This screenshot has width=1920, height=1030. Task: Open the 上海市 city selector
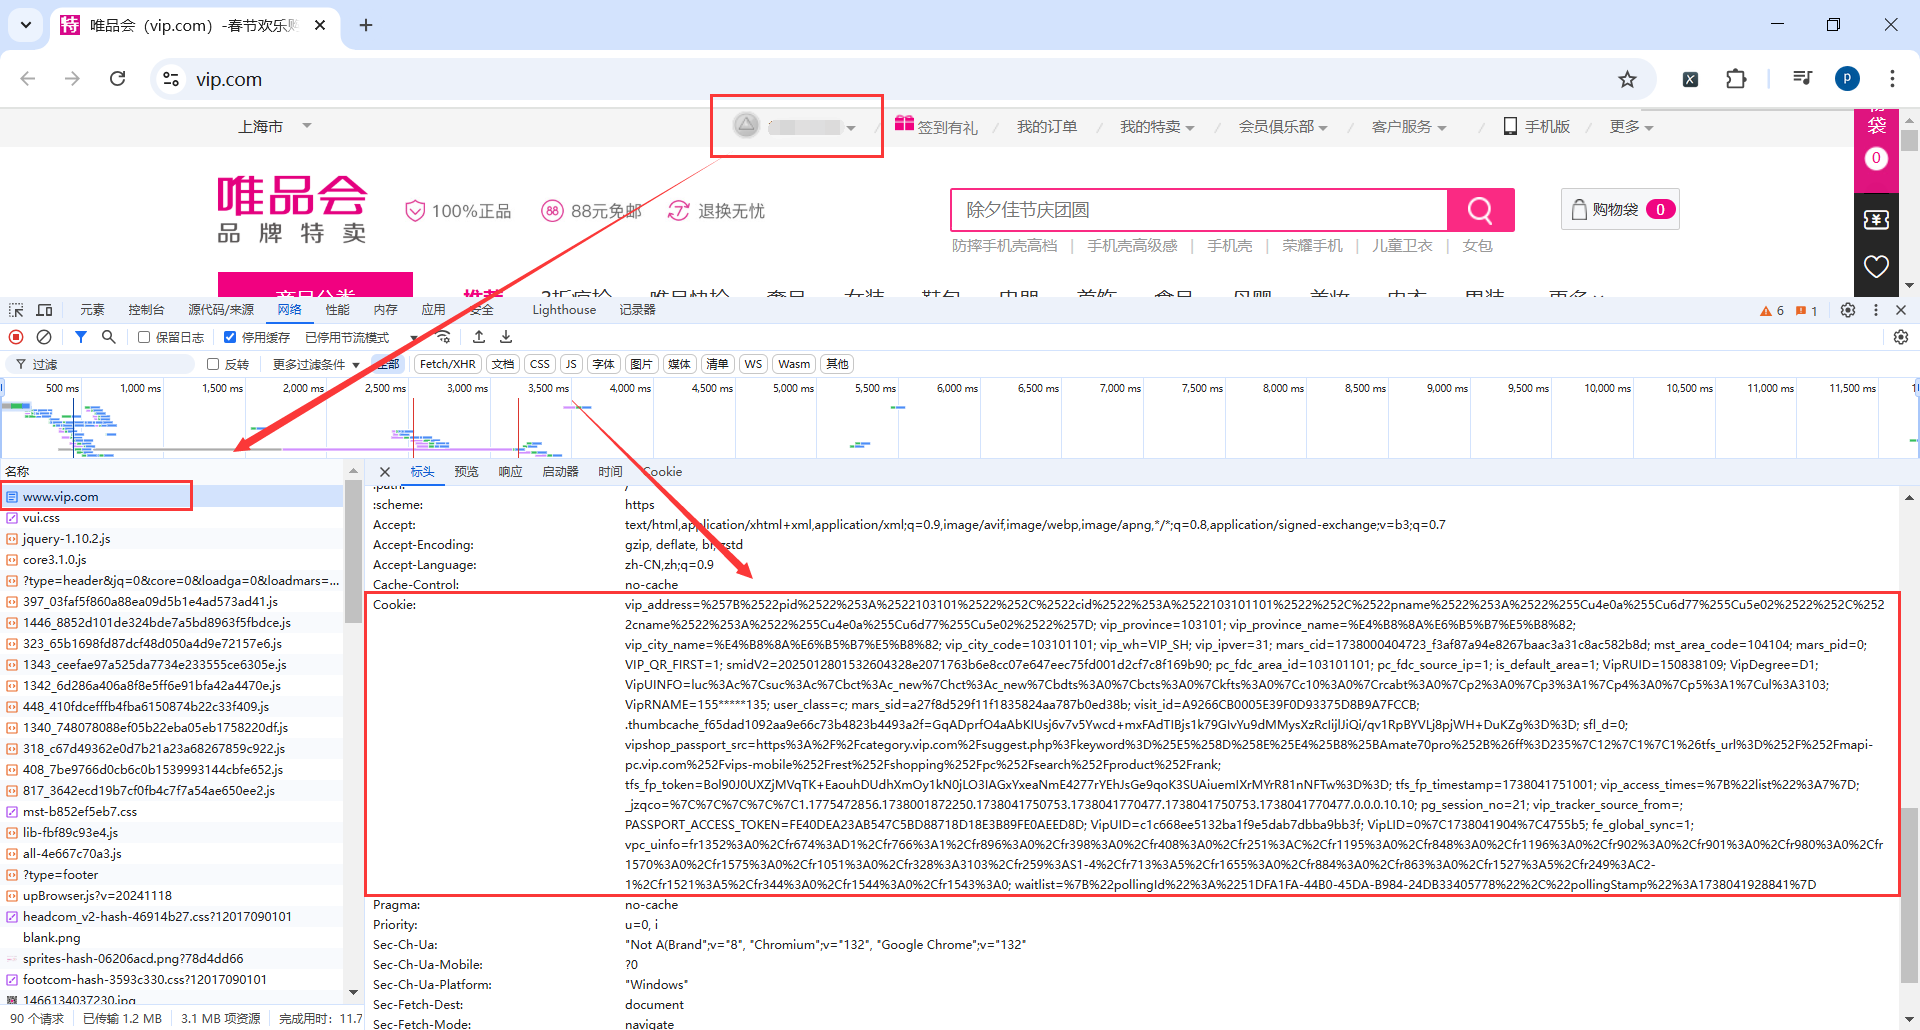click(275, 127)
